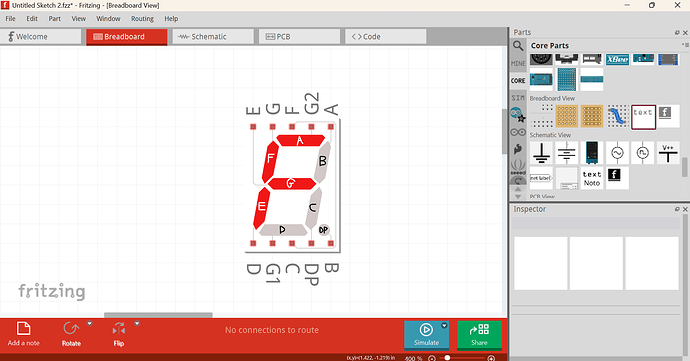
Task: Click the Share button
Action: [479, 335]
